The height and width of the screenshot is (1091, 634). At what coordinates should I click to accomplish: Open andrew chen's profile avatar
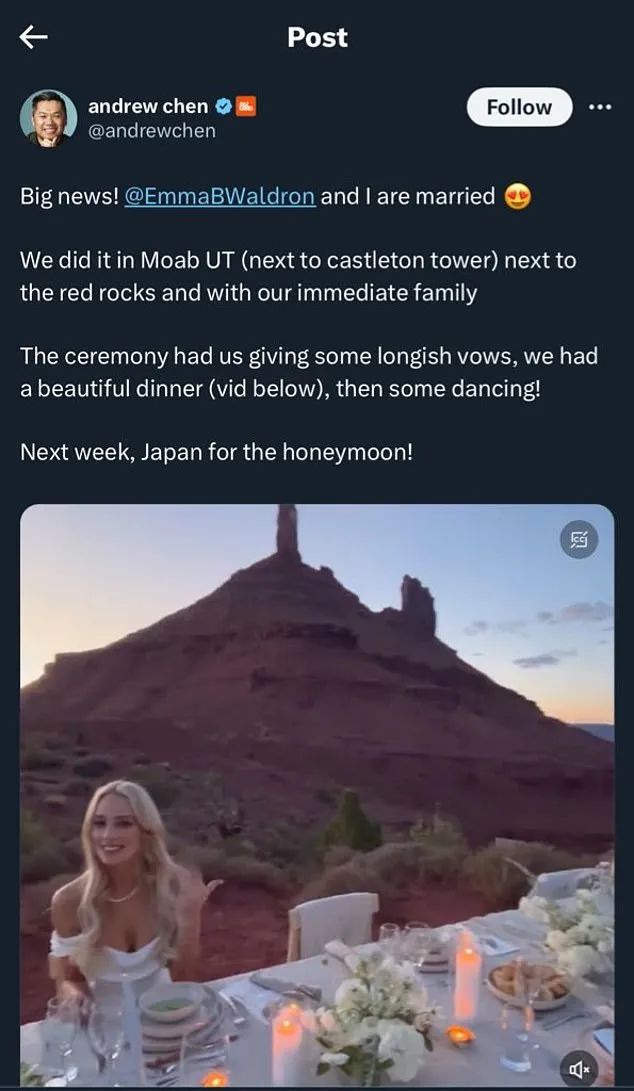click(48, 118)
